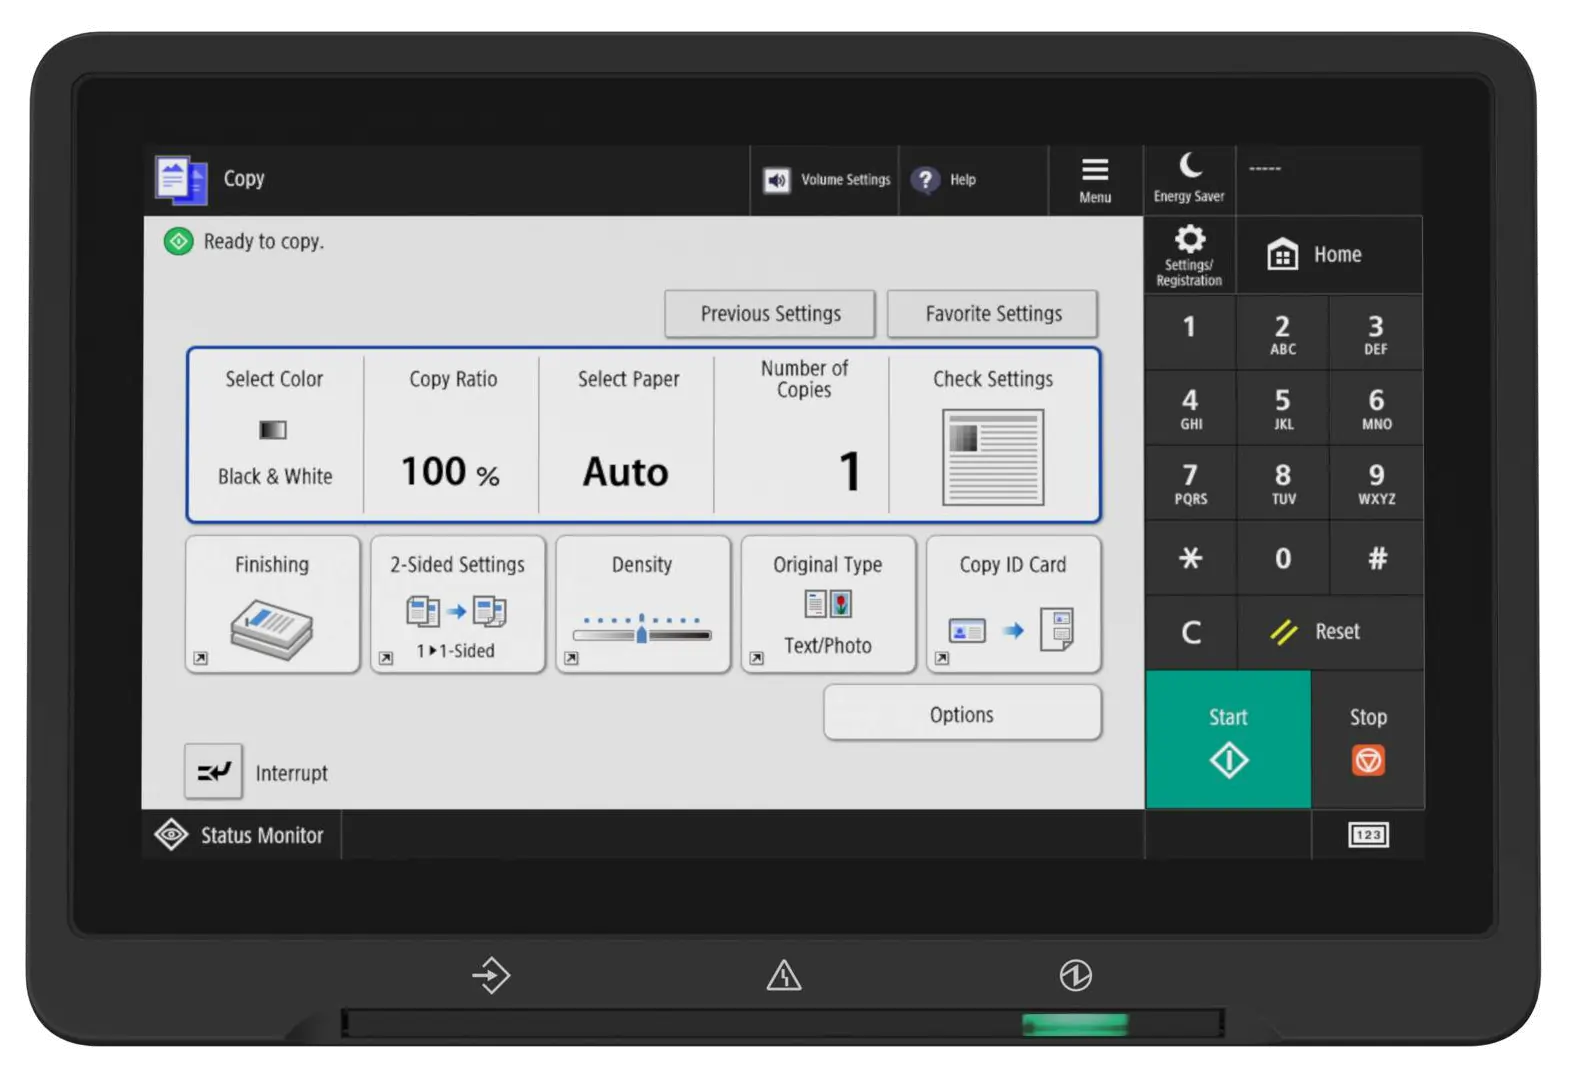Tap the Data indicator arrow icon on bezel
1570x1070 pixels.
point(491,975)
